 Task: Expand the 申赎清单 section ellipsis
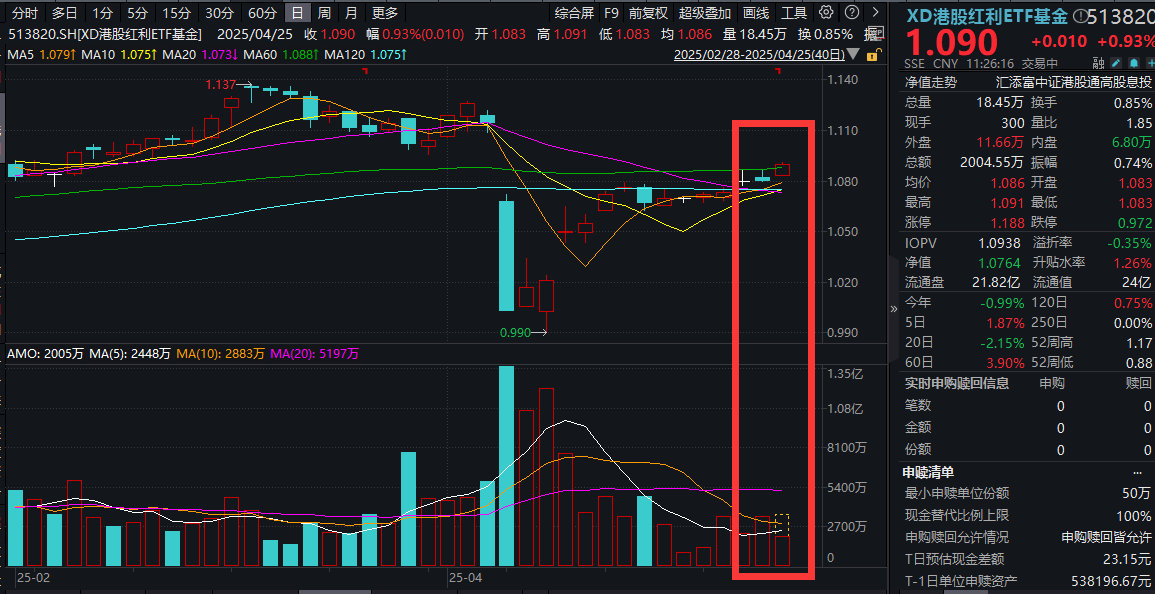pyautogui.click(x=1136, y=472)
